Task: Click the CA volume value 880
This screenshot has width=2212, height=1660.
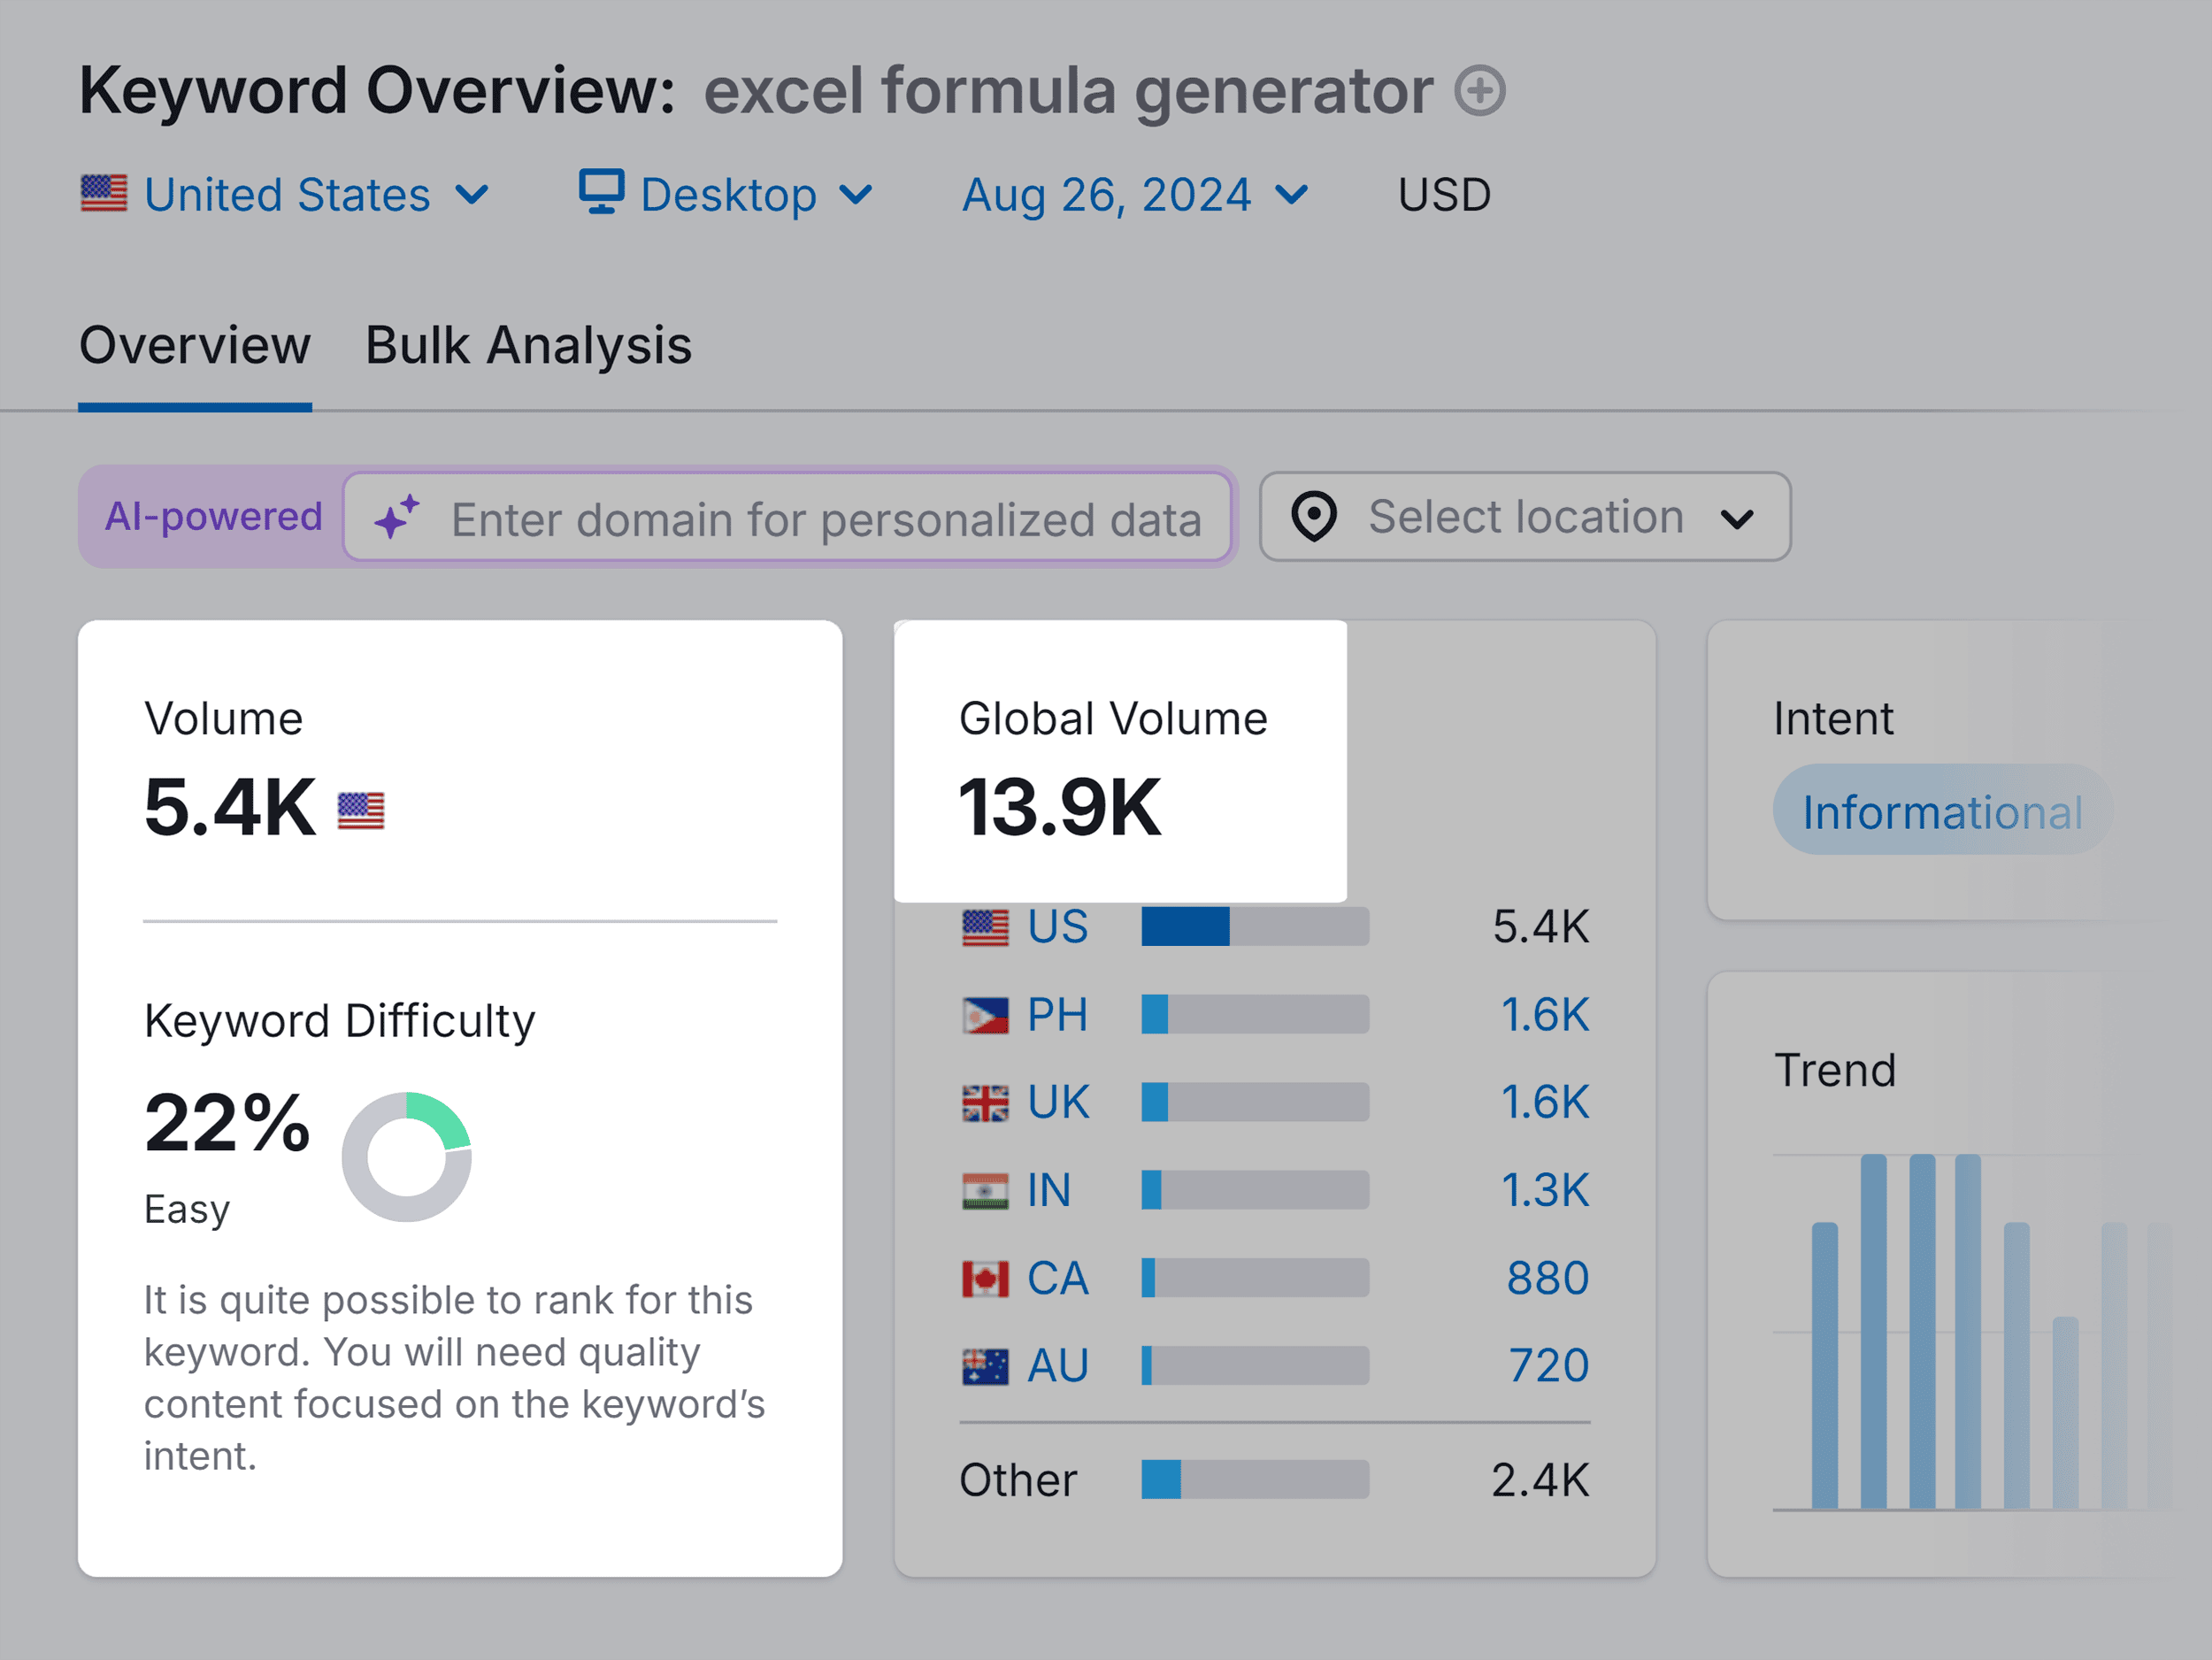Action: click(x=1548, y=1279)
